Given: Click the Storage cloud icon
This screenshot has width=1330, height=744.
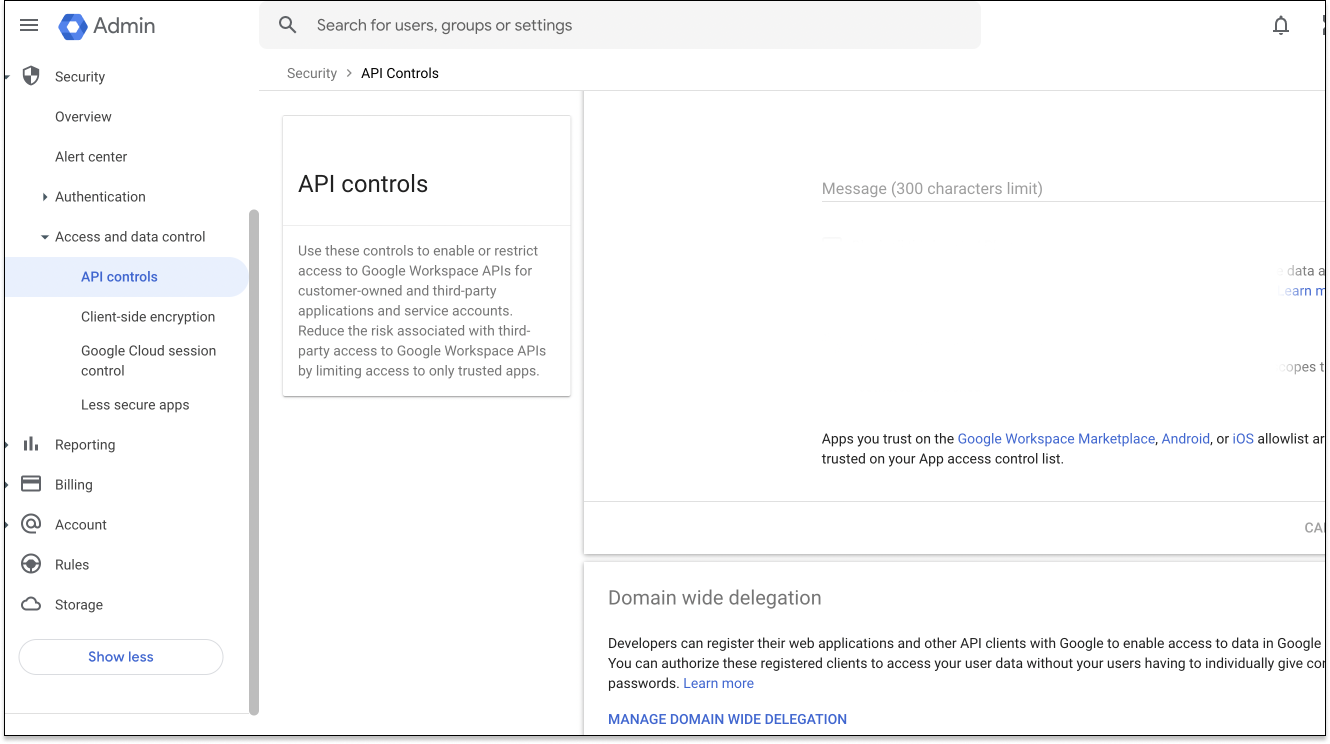Looking at the screenshot, I should 30,604.
